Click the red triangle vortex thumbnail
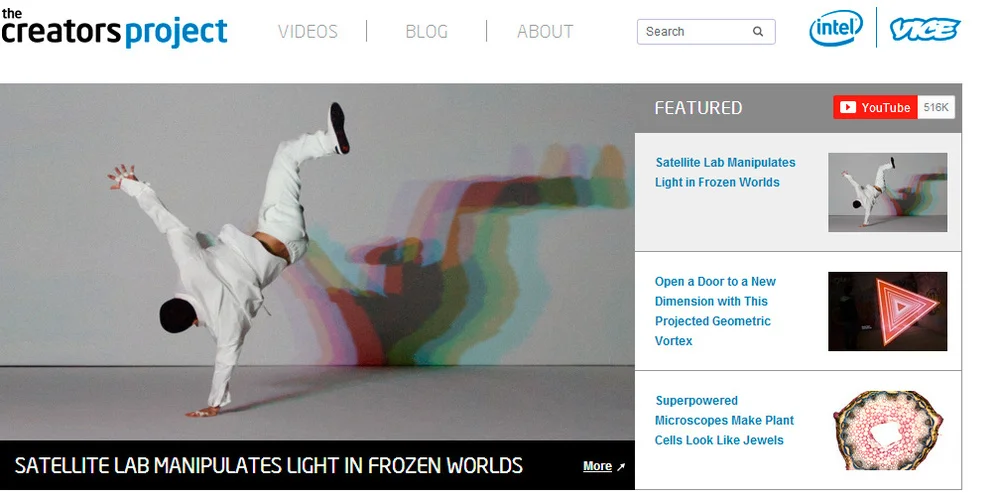The image size is (1000, 498). pyautogui.click(x=887, y=311)
